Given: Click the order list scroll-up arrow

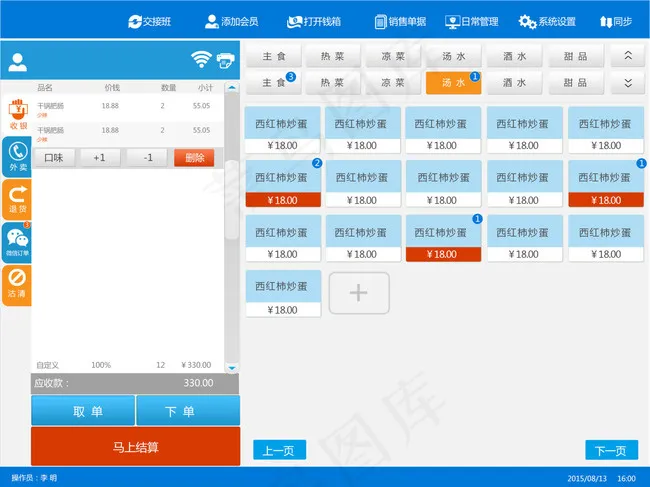Looking at the screenshot, I should (232, 88).
